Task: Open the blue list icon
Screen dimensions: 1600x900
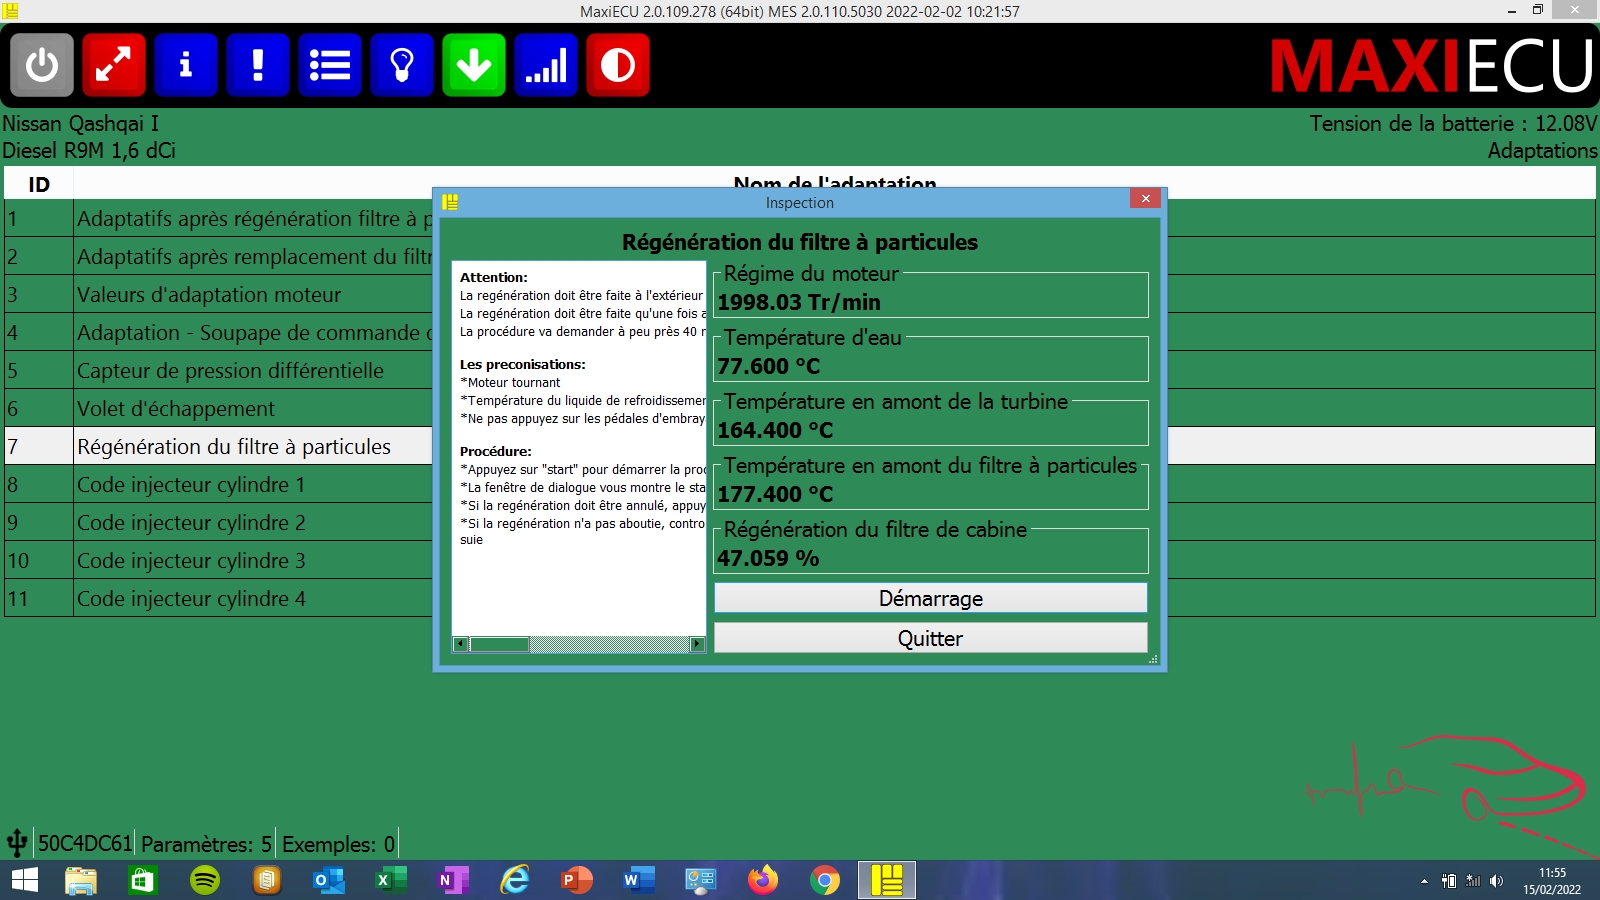Action: pyautogui.click(x=330, y=65)
